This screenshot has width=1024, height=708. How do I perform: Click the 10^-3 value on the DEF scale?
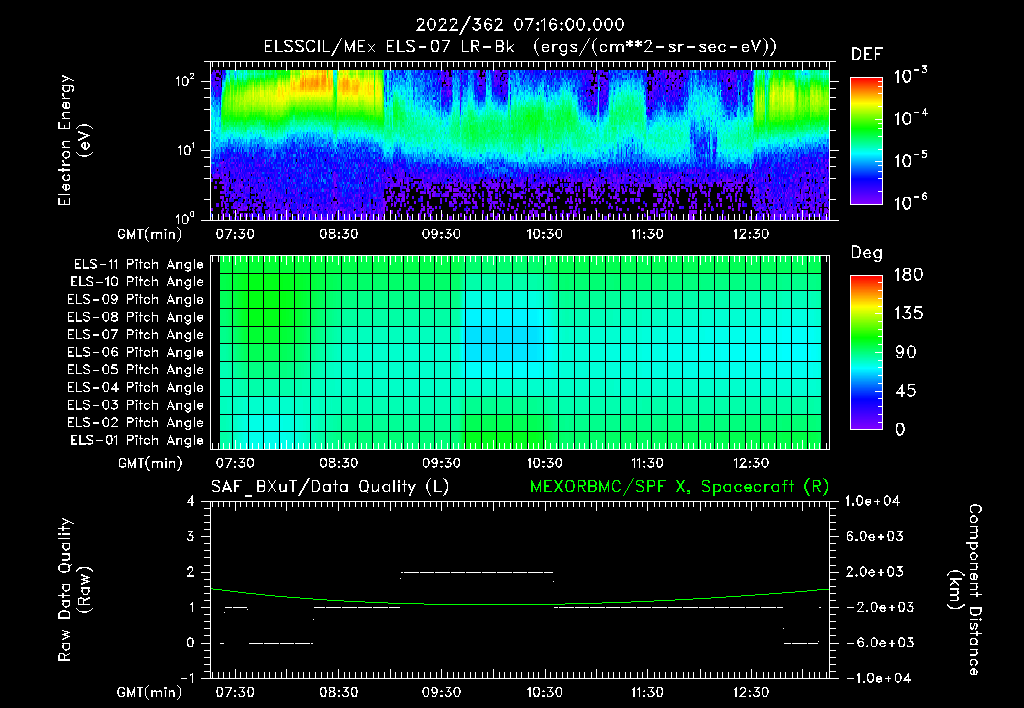point(910,76)
